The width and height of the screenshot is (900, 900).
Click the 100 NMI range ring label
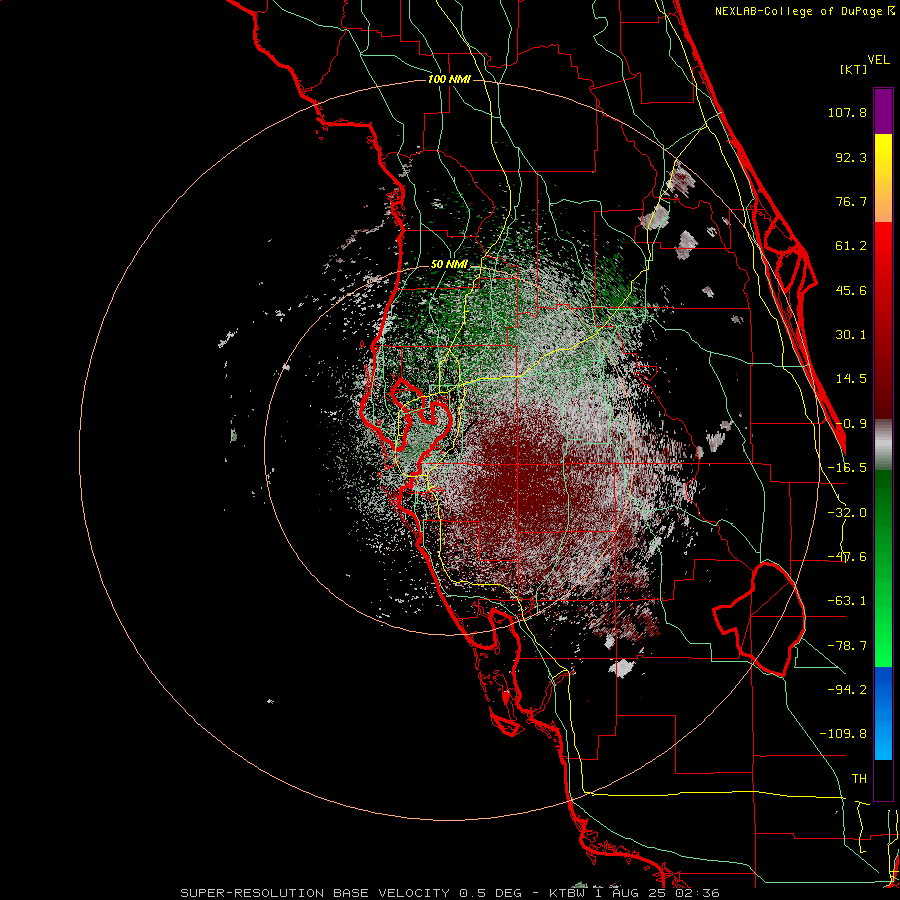449,79
